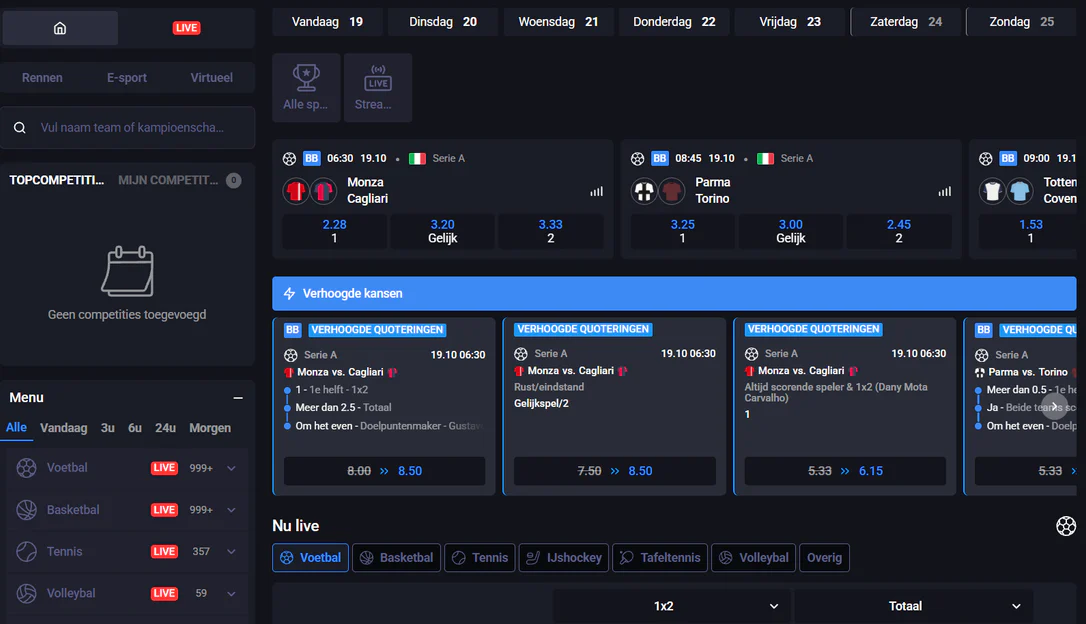
Task: Select the Volleybal live filter chip
Action: [x=754, y=558]
